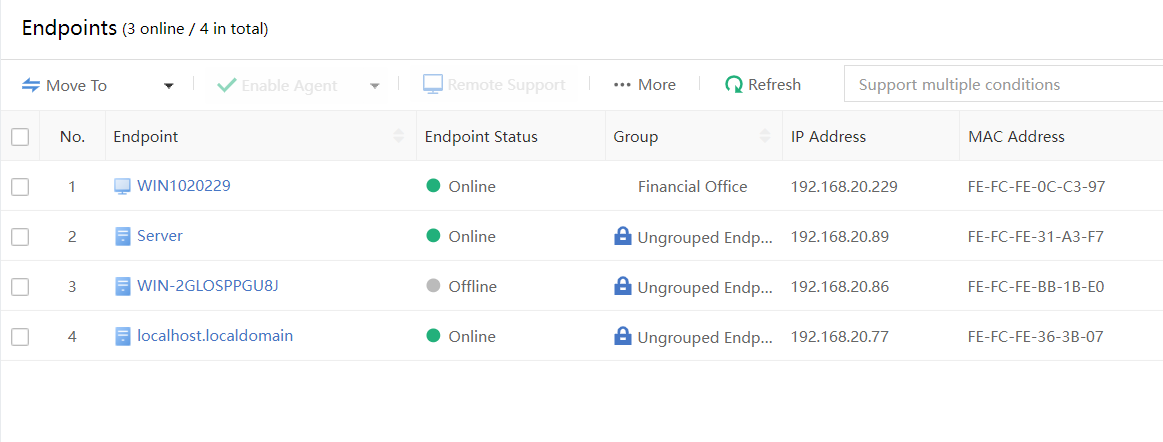Image resolution: width=1163 pixels, height=442 pixels.
Task: Click the Refresh circular arrow icon
Action: click(x=734, y=85)
